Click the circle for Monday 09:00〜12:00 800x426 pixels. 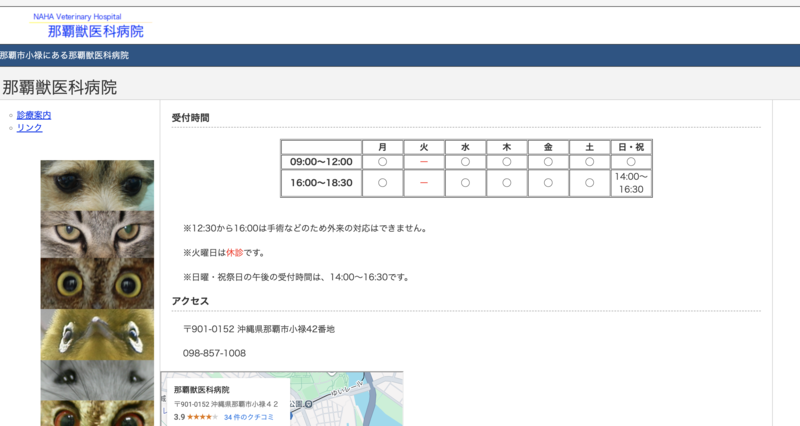coord(382,162)
